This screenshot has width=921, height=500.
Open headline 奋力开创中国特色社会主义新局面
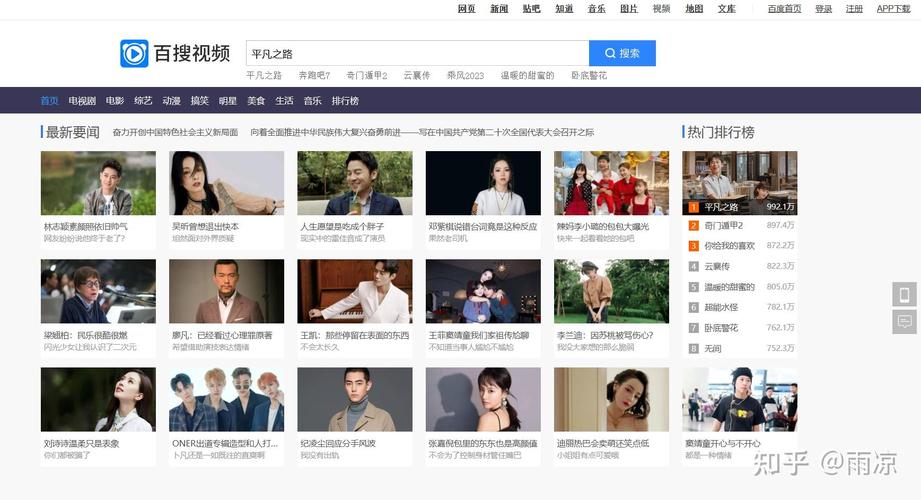(x=175, y=132)
